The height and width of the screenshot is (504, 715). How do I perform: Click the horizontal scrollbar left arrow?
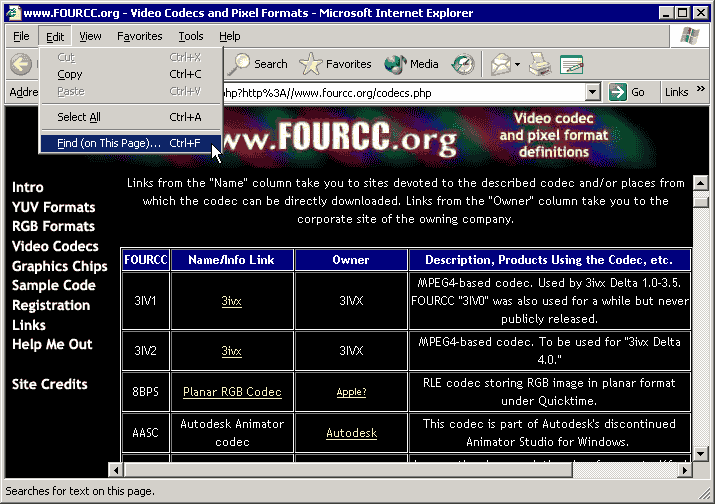point(116,470)
